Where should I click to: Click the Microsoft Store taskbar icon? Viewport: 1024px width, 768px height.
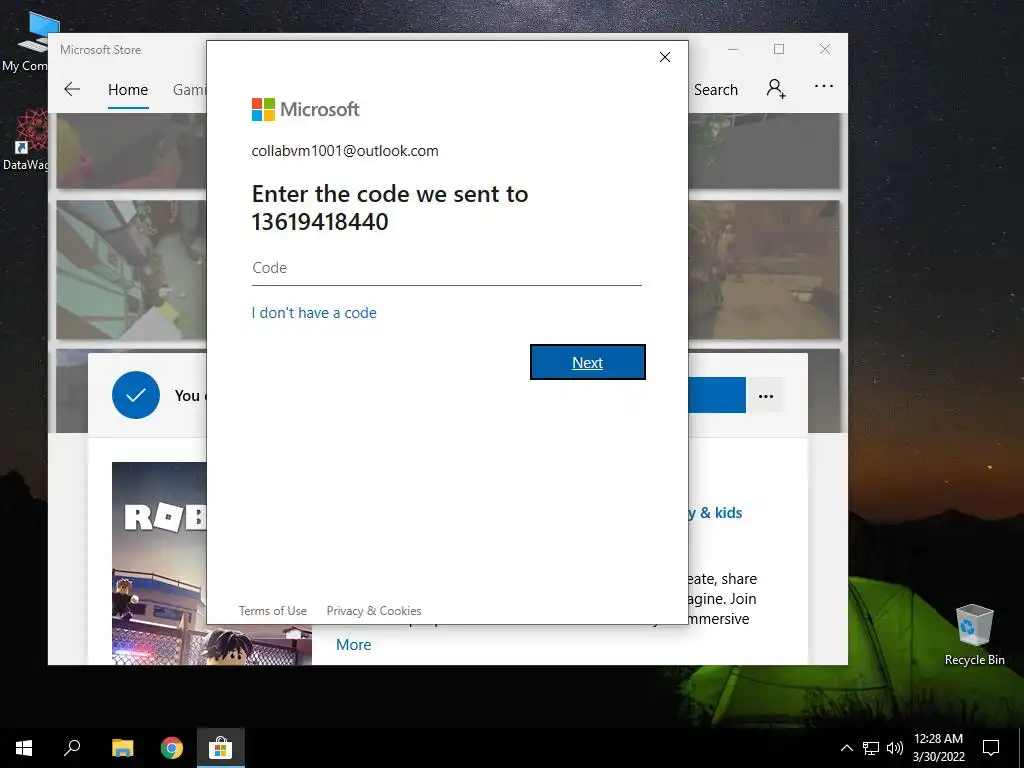(221, 748)
